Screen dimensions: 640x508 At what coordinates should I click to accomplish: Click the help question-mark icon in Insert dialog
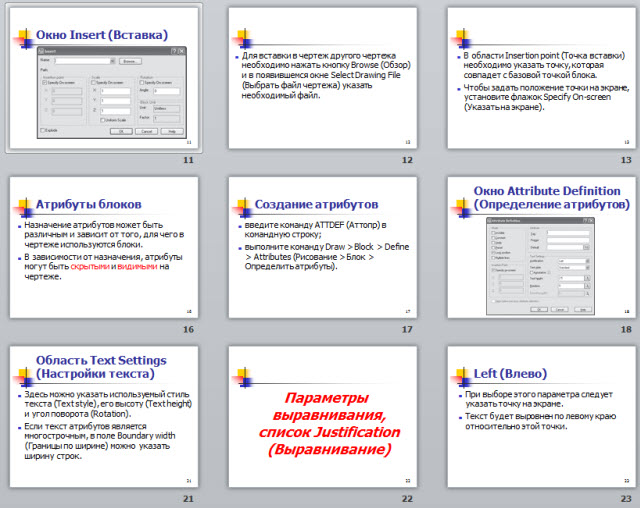pyautogui.click(x=174, y=50)
